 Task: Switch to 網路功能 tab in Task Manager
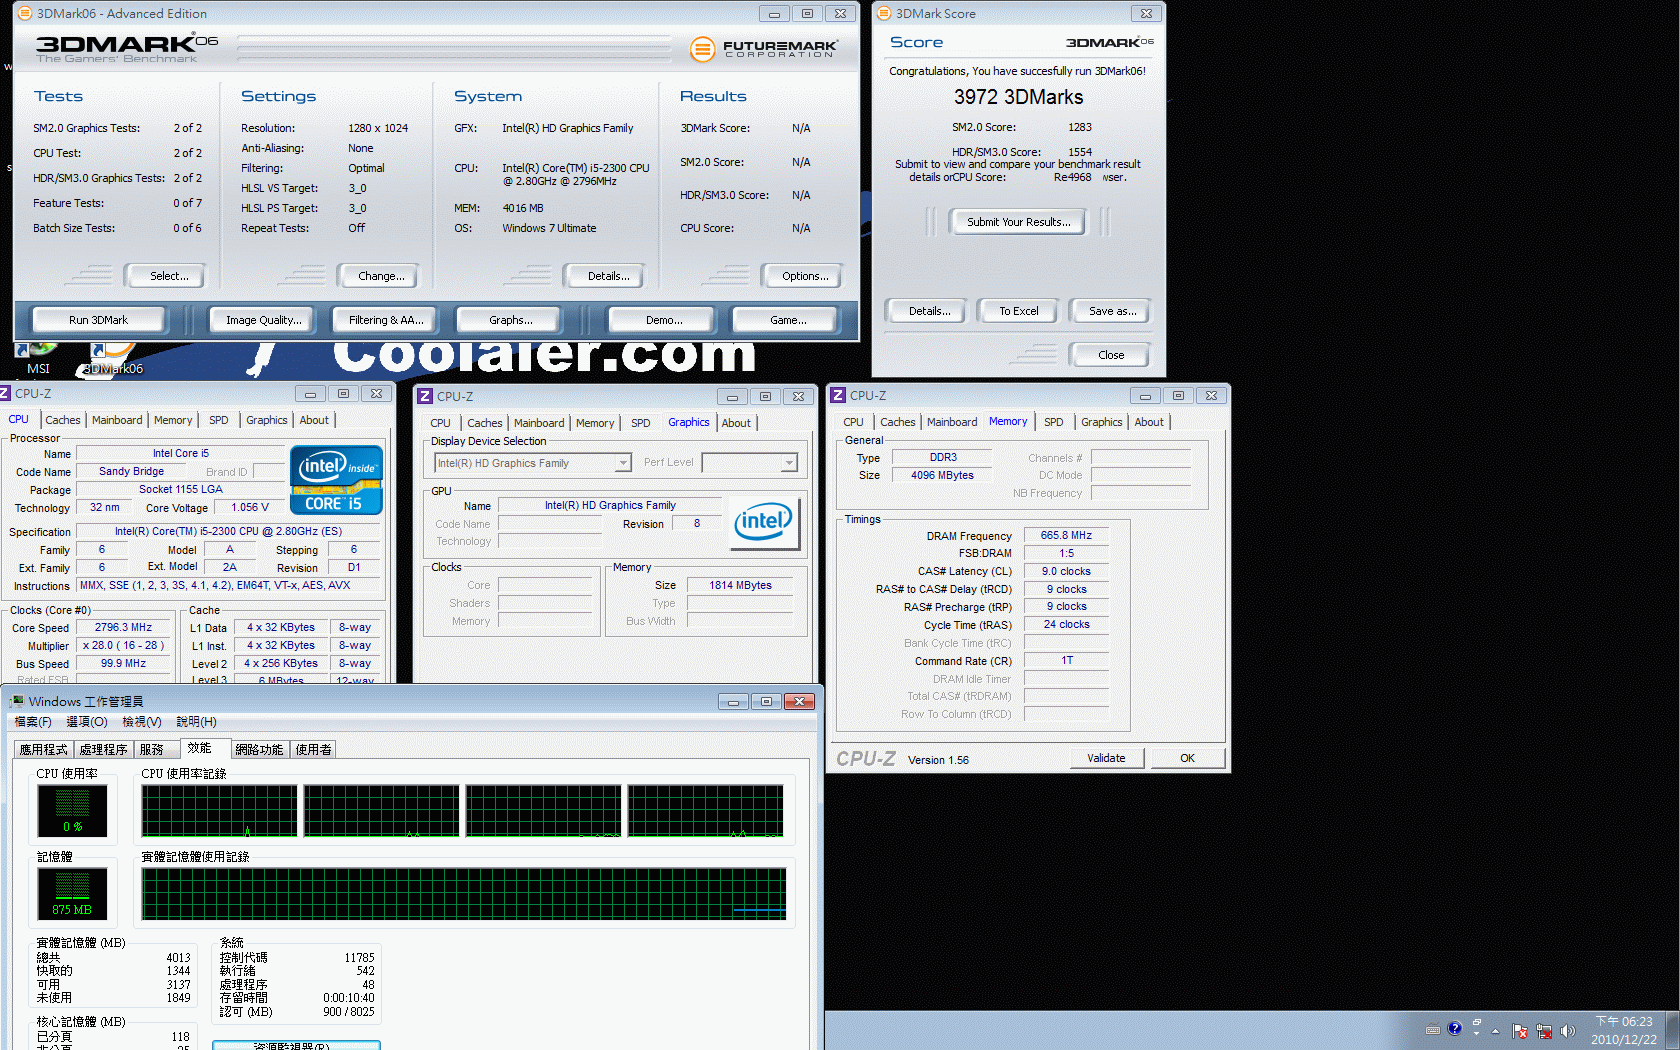(x=260, y=749)
